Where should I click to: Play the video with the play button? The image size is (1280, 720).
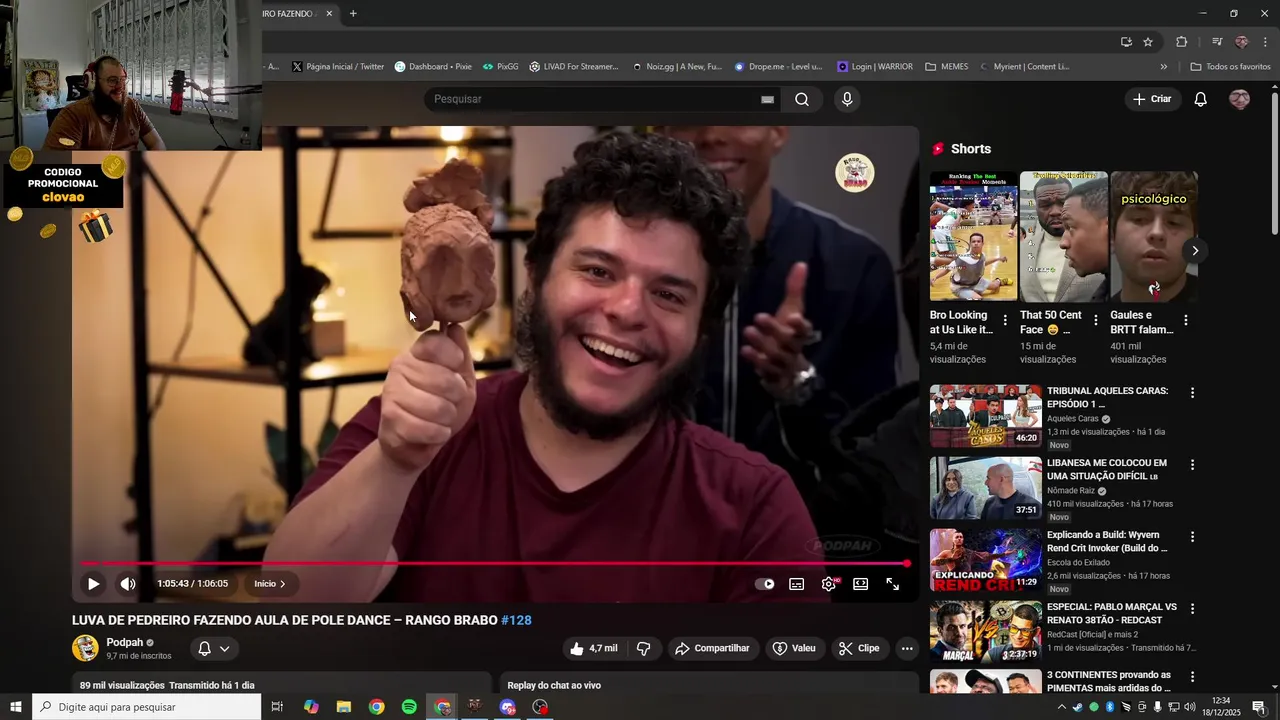coord(93,584)
